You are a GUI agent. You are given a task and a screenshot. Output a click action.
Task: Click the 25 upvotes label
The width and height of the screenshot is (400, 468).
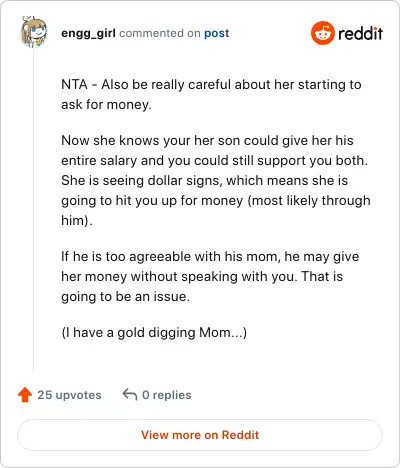point(69,395)
